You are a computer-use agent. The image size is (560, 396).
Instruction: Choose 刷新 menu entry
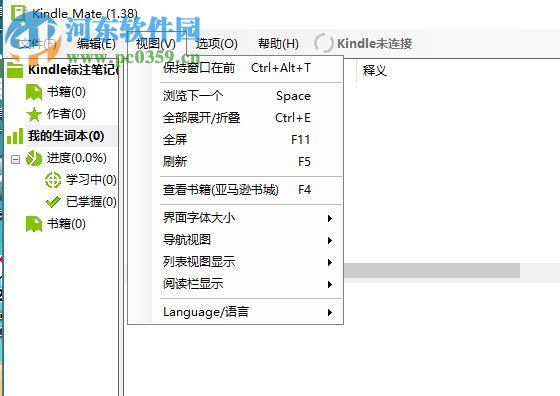click(236, 162)
